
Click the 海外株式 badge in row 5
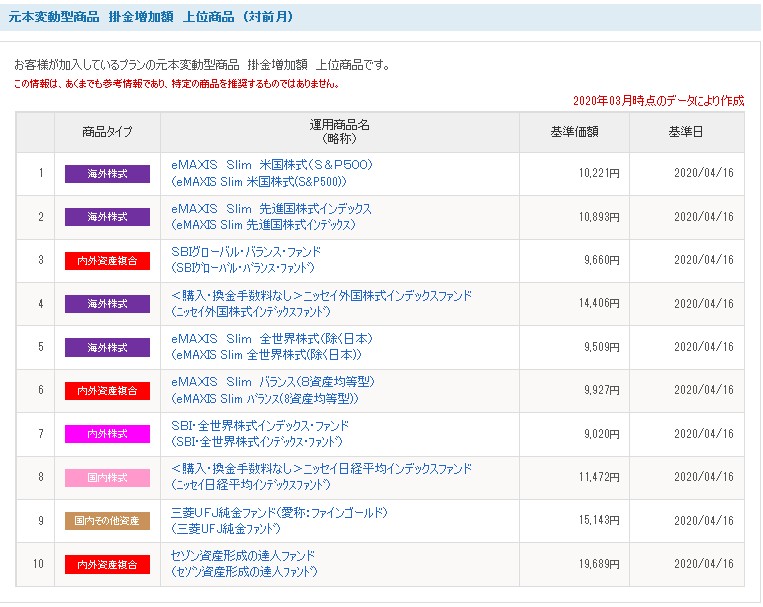click(x=107, y=347)
